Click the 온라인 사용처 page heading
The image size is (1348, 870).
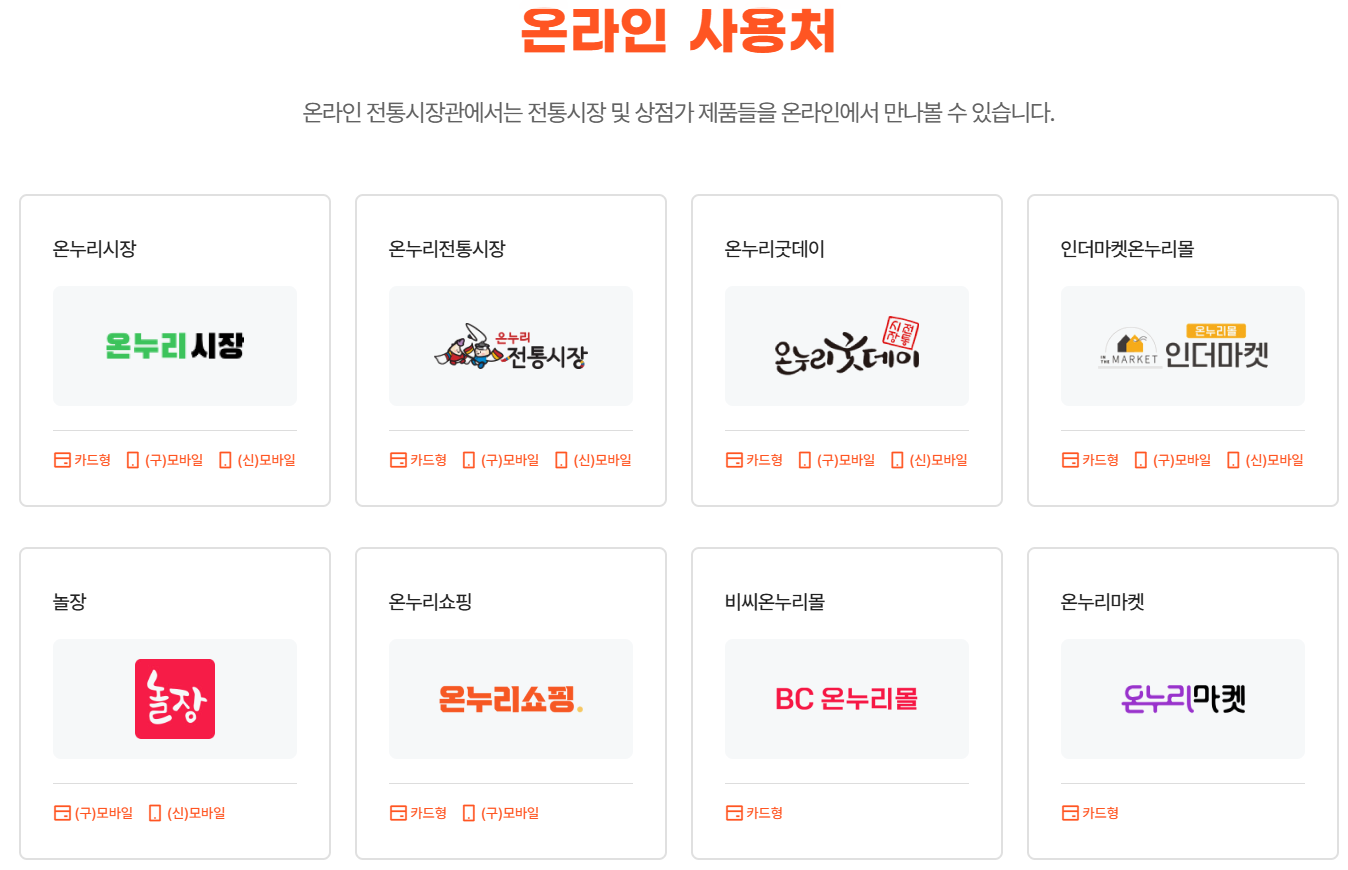(x=678, y=31)
